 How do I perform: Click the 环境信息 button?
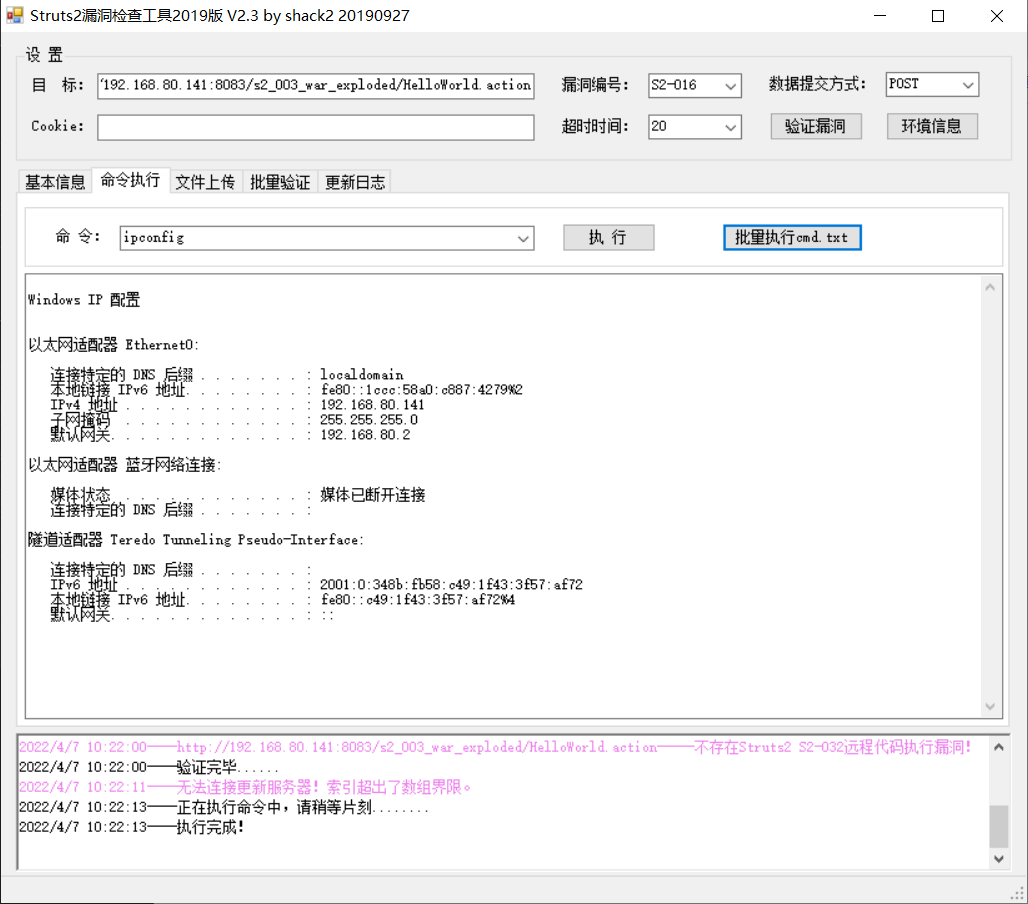[x=932, y=126]
